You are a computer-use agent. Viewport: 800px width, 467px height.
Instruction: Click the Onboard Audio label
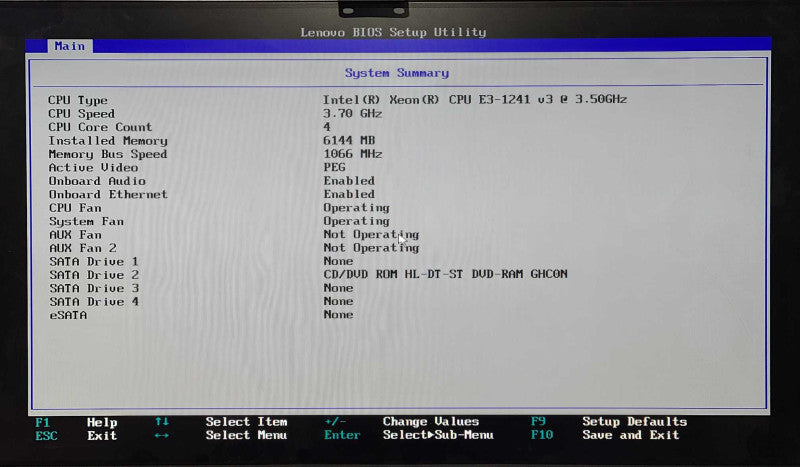(x=97, y=181)
